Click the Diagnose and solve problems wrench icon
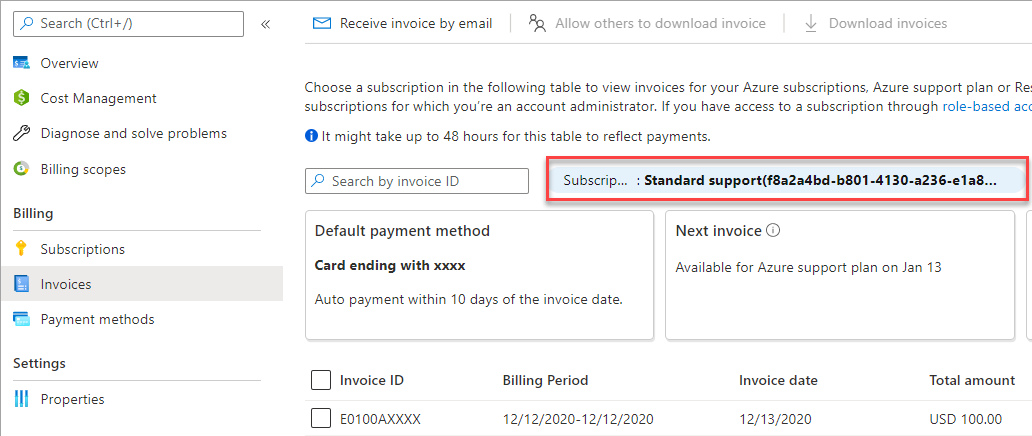This screenshot has height=436, width=1032. click(21, 134)
